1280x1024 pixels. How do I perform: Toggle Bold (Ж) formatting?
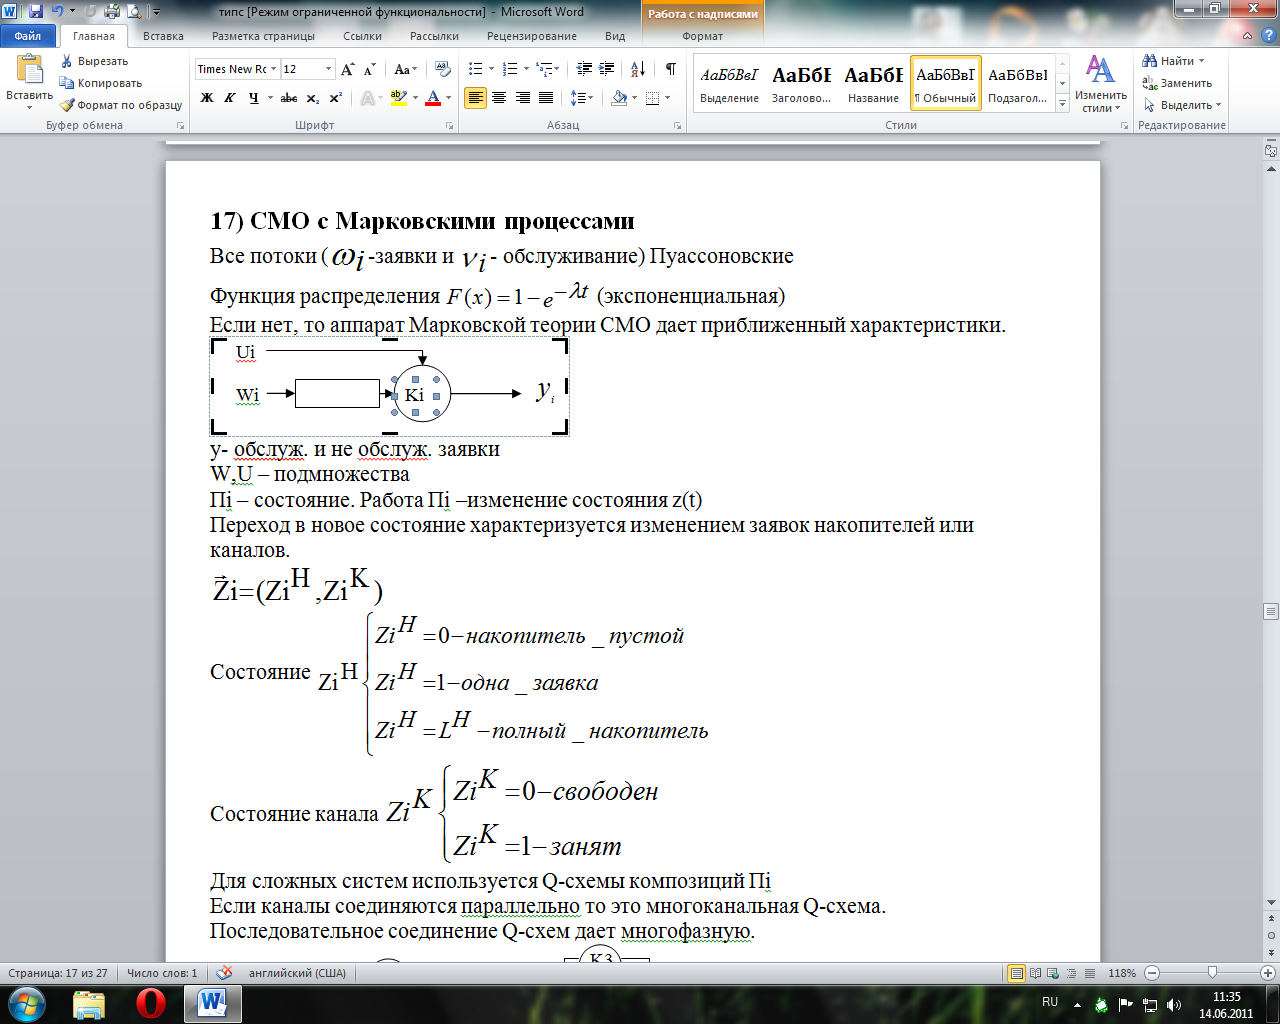point(207,98)
